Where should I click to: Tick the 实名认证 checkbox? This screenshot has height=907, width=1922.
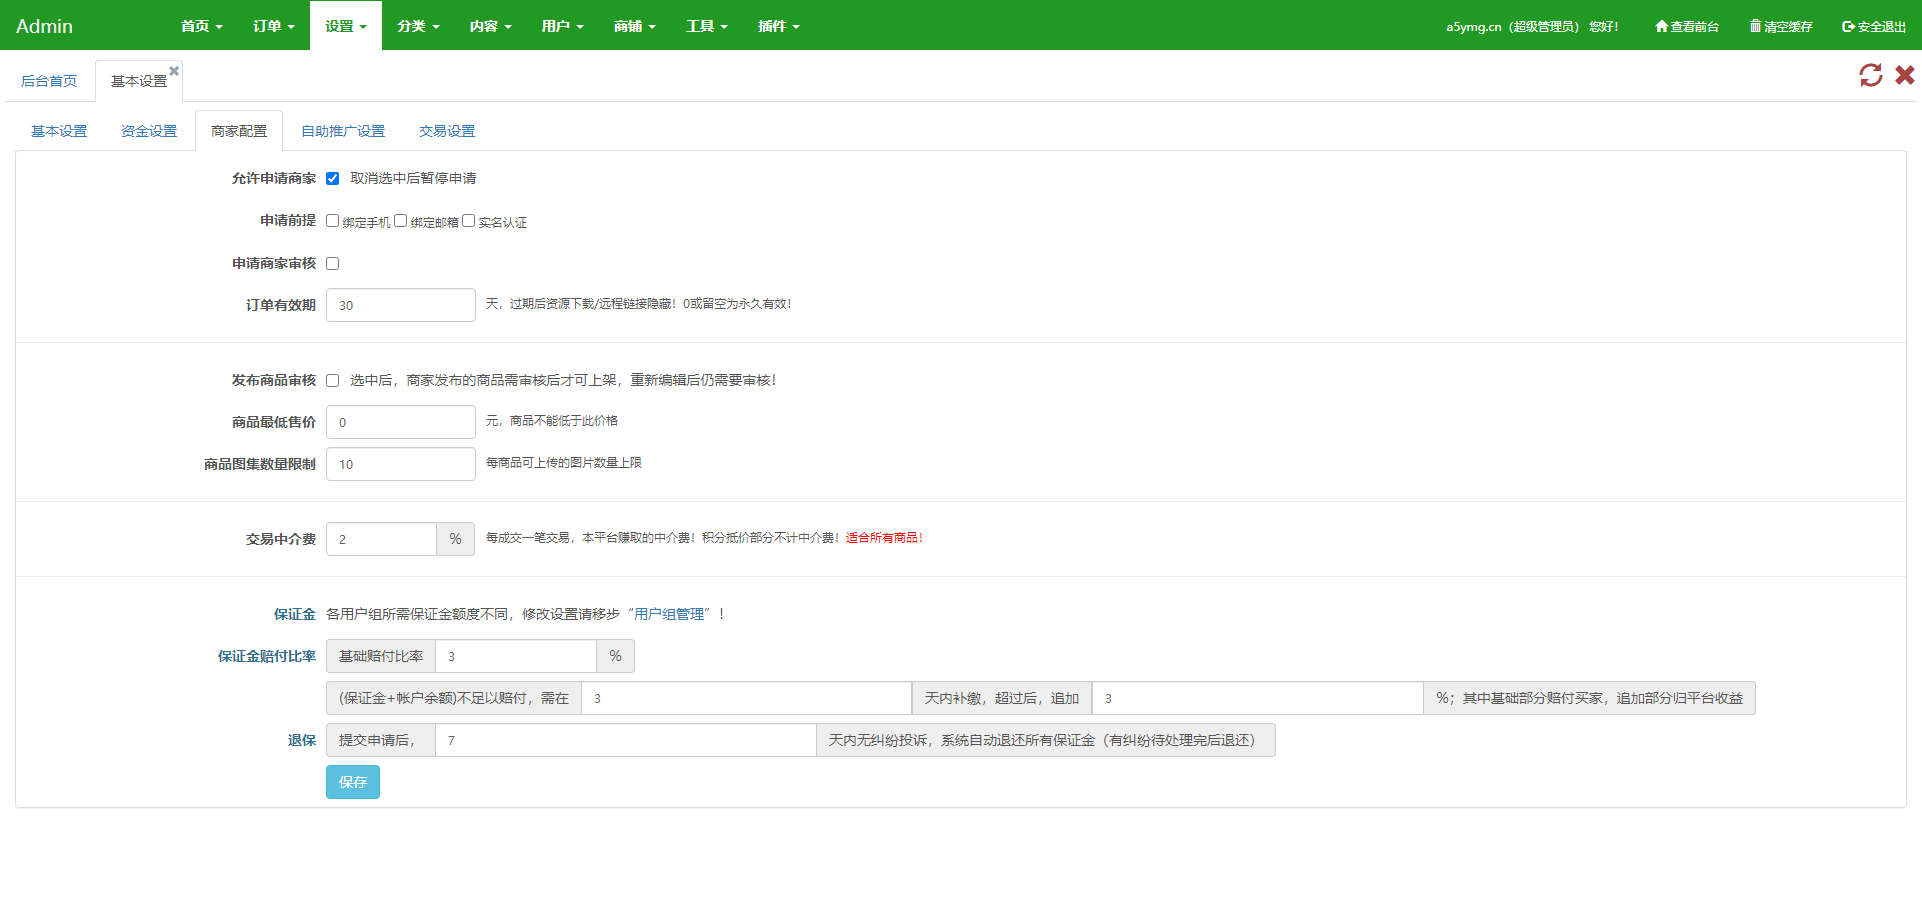468,221
